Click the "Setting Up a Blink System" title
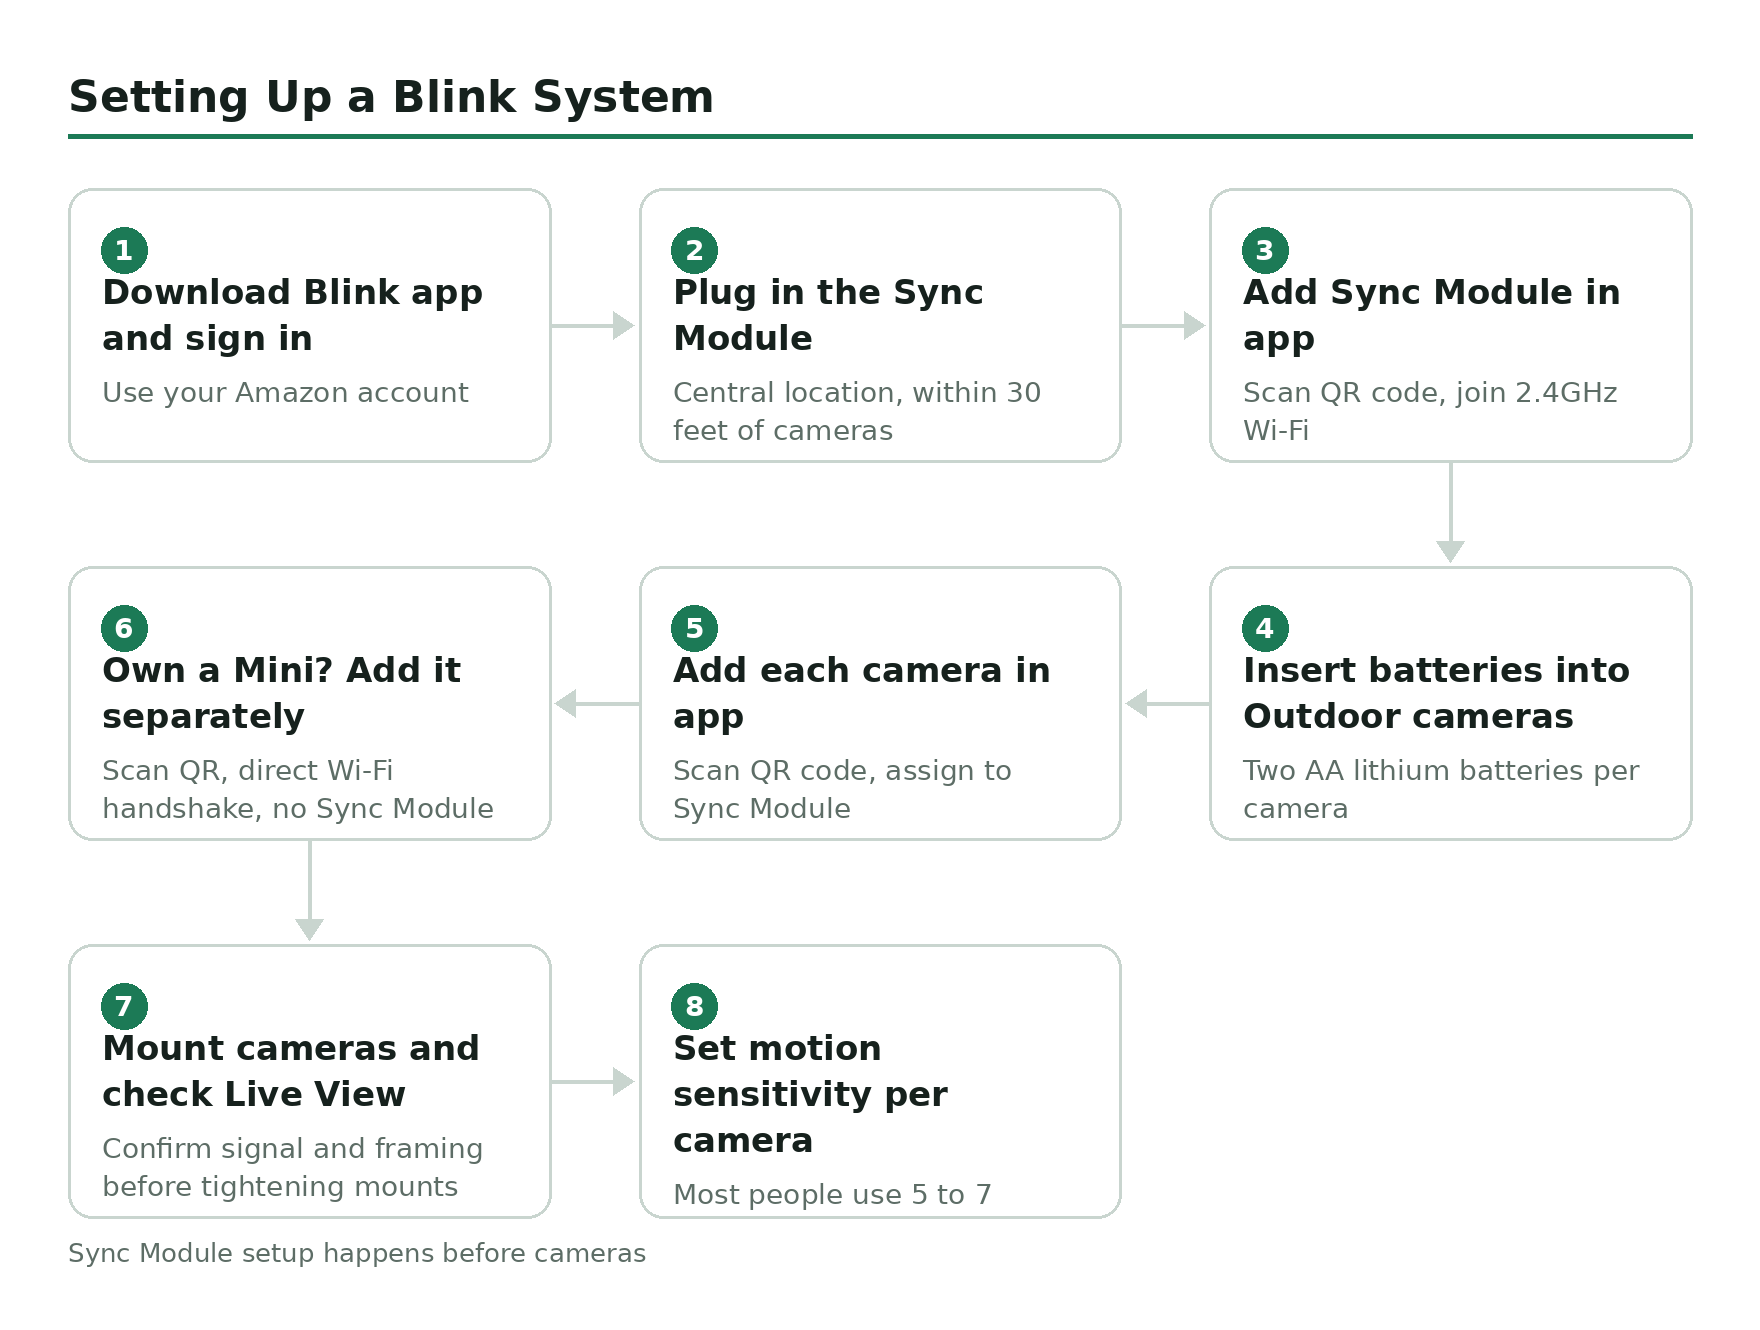The image size is (1760, 1330). [x=391, y=97]
